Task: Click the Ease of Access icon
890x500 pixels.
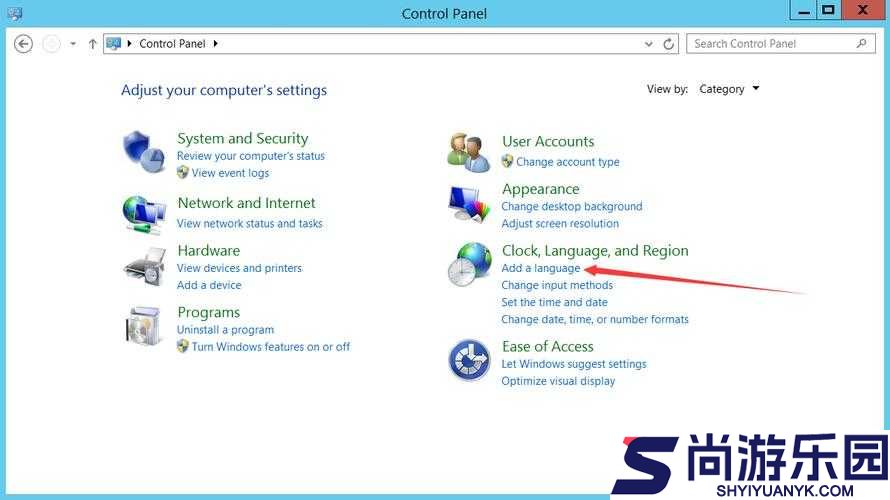Action: (469, 360)
